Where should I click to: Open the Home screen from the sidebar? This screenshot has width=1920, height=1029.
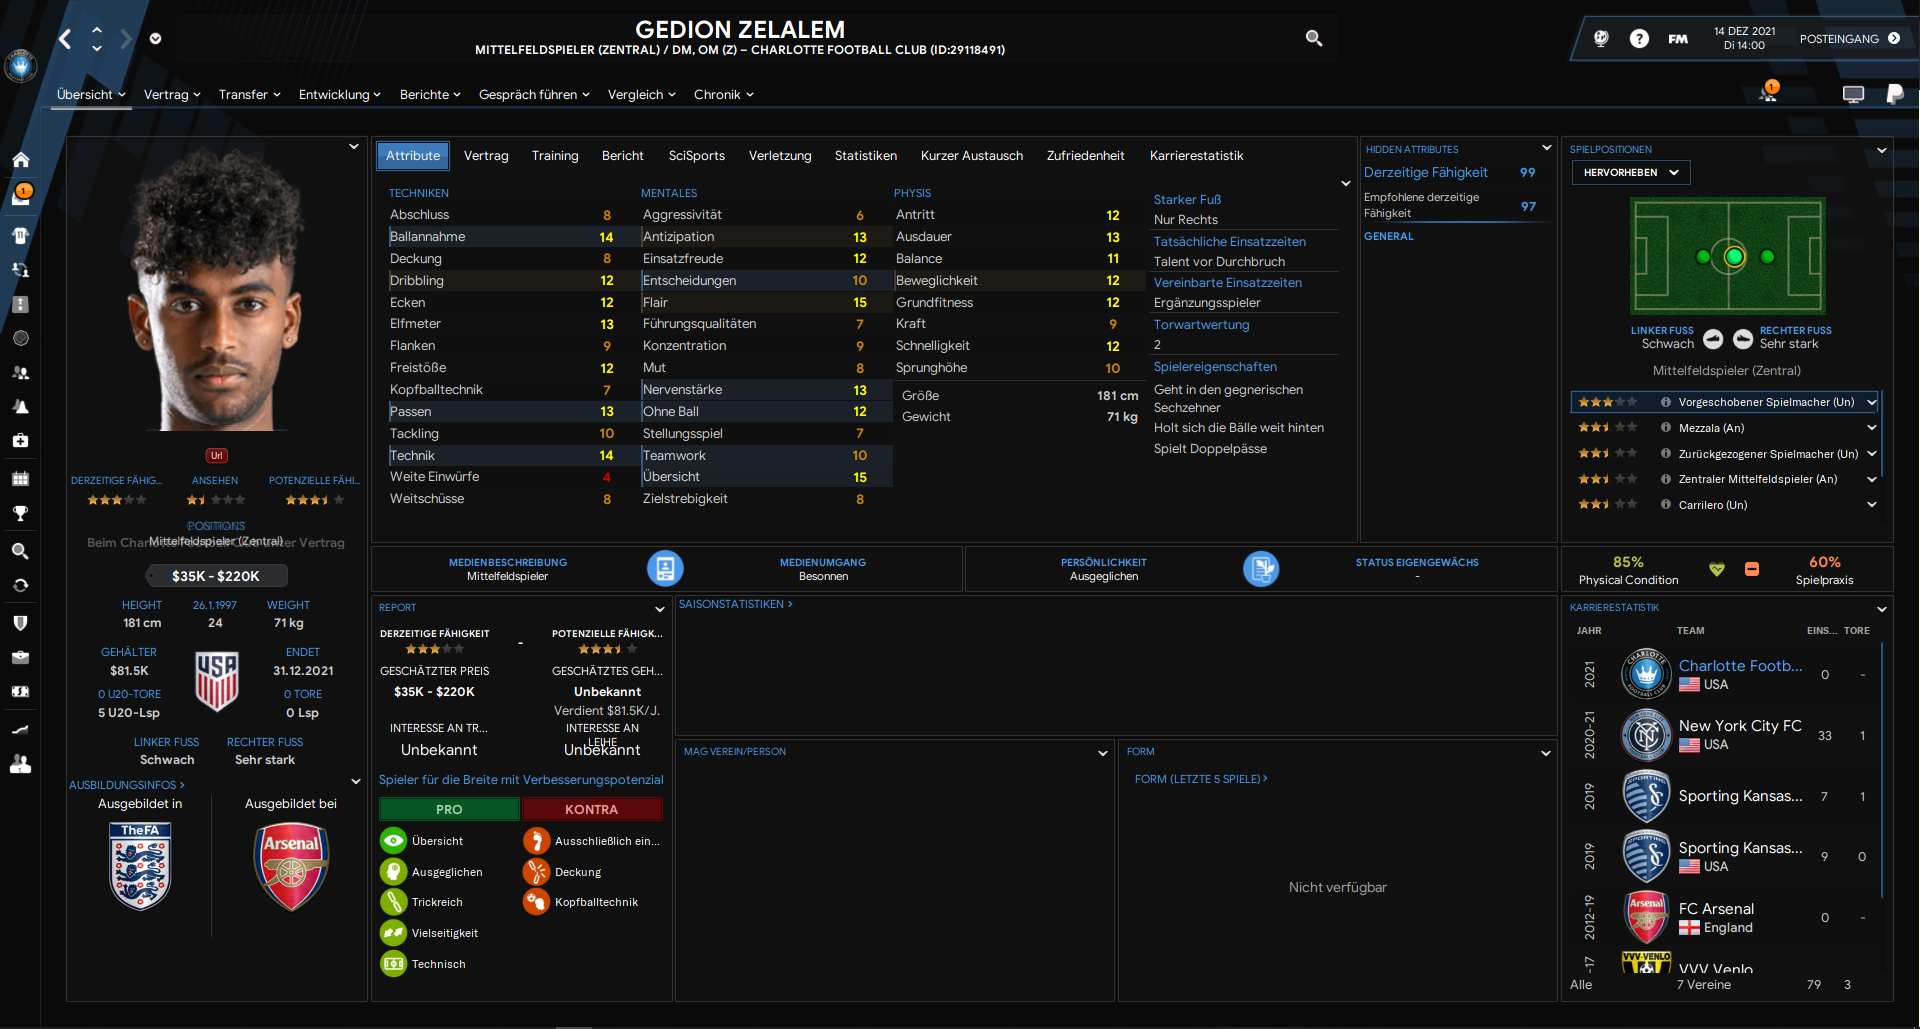20,160
